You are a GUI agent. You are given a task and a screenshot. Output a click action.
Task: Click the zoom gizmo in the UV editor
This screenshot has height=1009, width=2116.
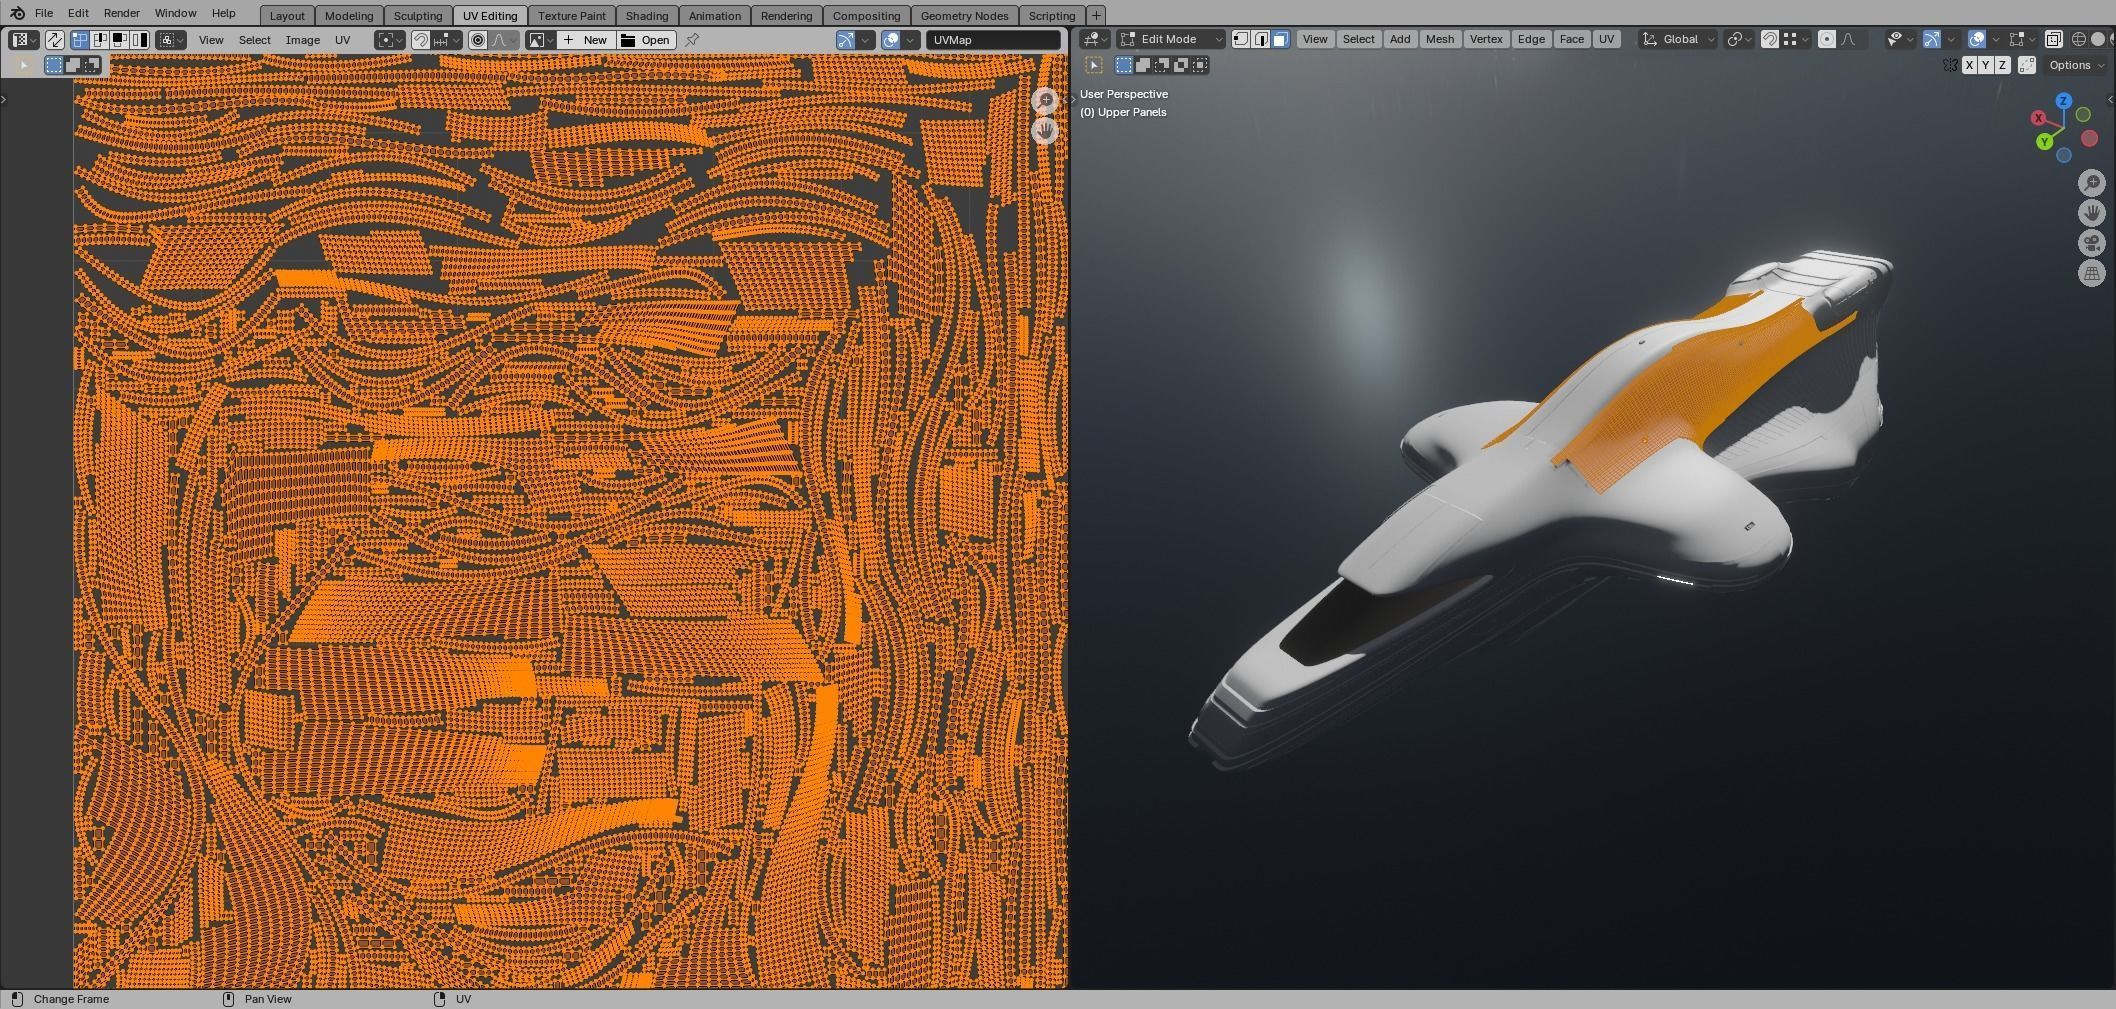(1045, 101)
